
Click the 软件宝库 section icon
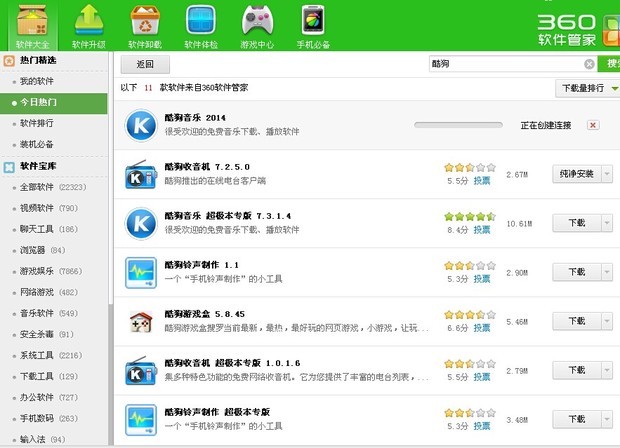9,167
